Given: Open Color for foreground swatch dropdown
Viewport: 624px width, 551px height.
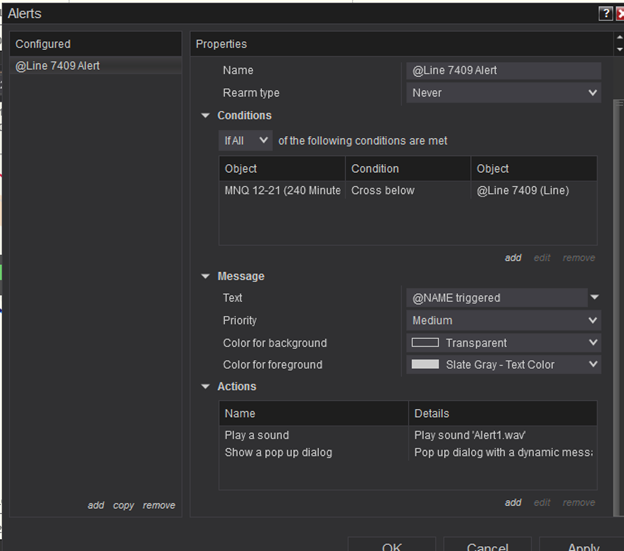Looking at the screenshot, I should [x=504, y=365].
